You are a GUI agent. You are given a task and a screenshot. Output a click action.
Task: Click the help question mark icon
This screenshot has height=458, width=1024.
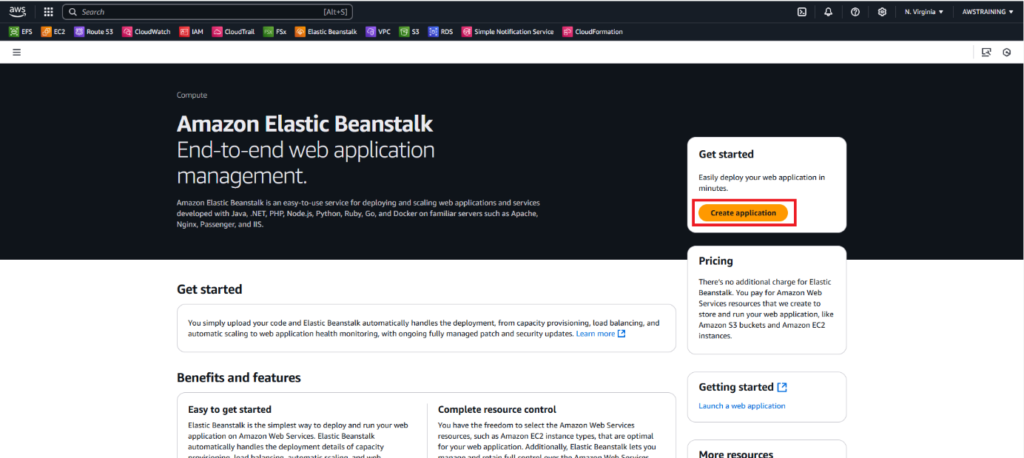click(x=855, y=12)
